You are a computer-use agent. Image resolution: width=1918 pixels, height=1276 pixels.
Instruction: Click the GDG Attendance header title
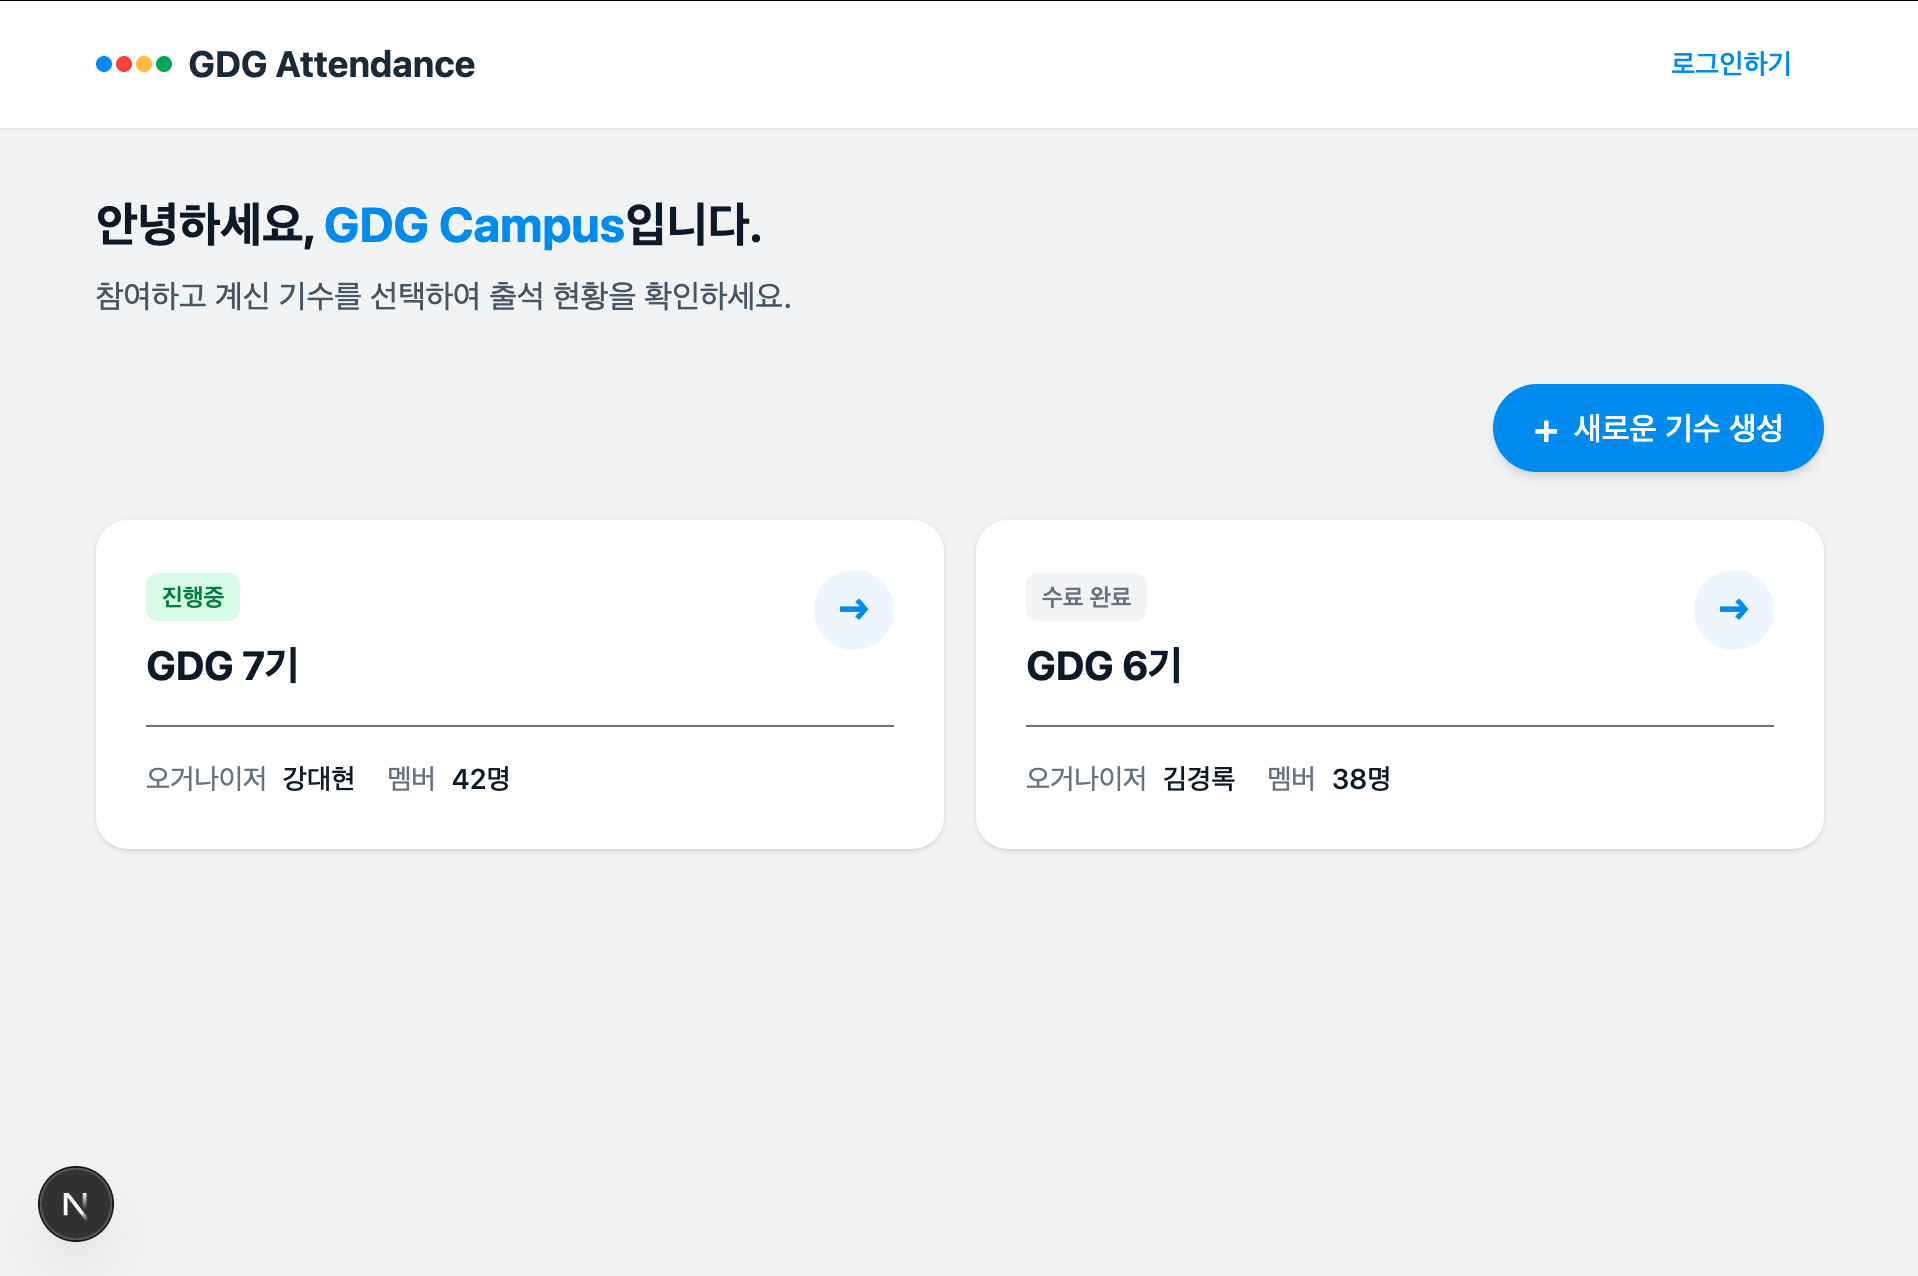331,64
